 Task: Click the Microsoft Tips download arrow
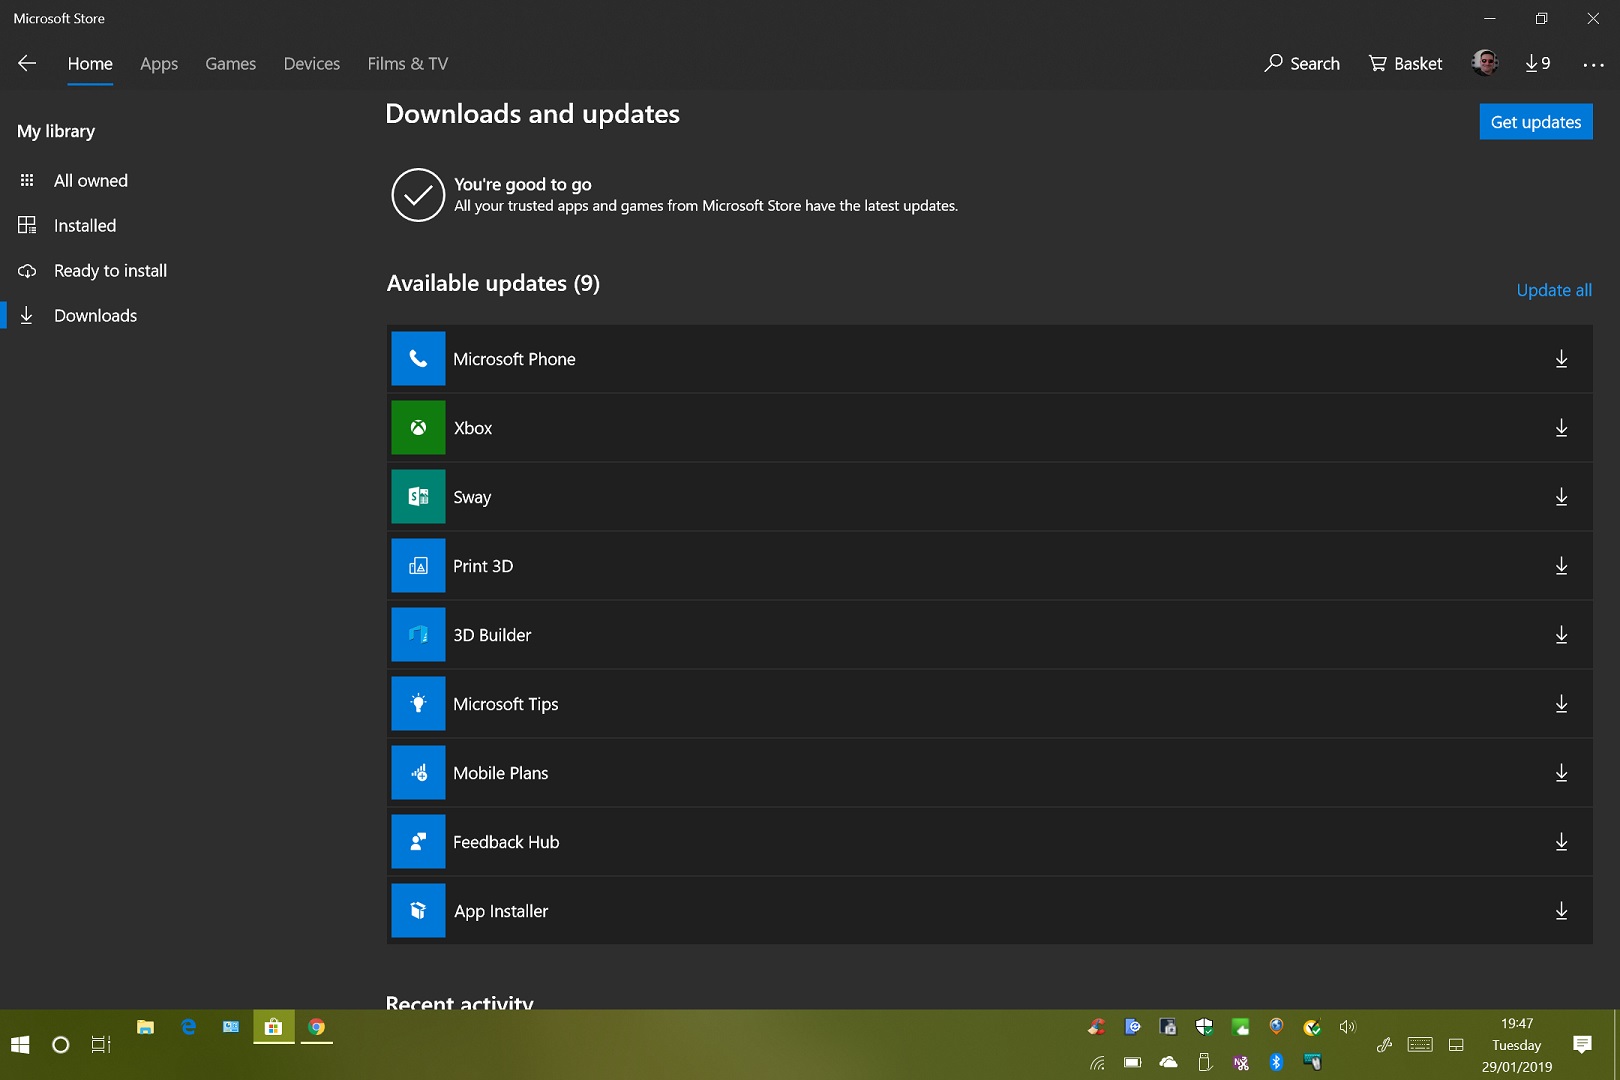coord(1561,704)
